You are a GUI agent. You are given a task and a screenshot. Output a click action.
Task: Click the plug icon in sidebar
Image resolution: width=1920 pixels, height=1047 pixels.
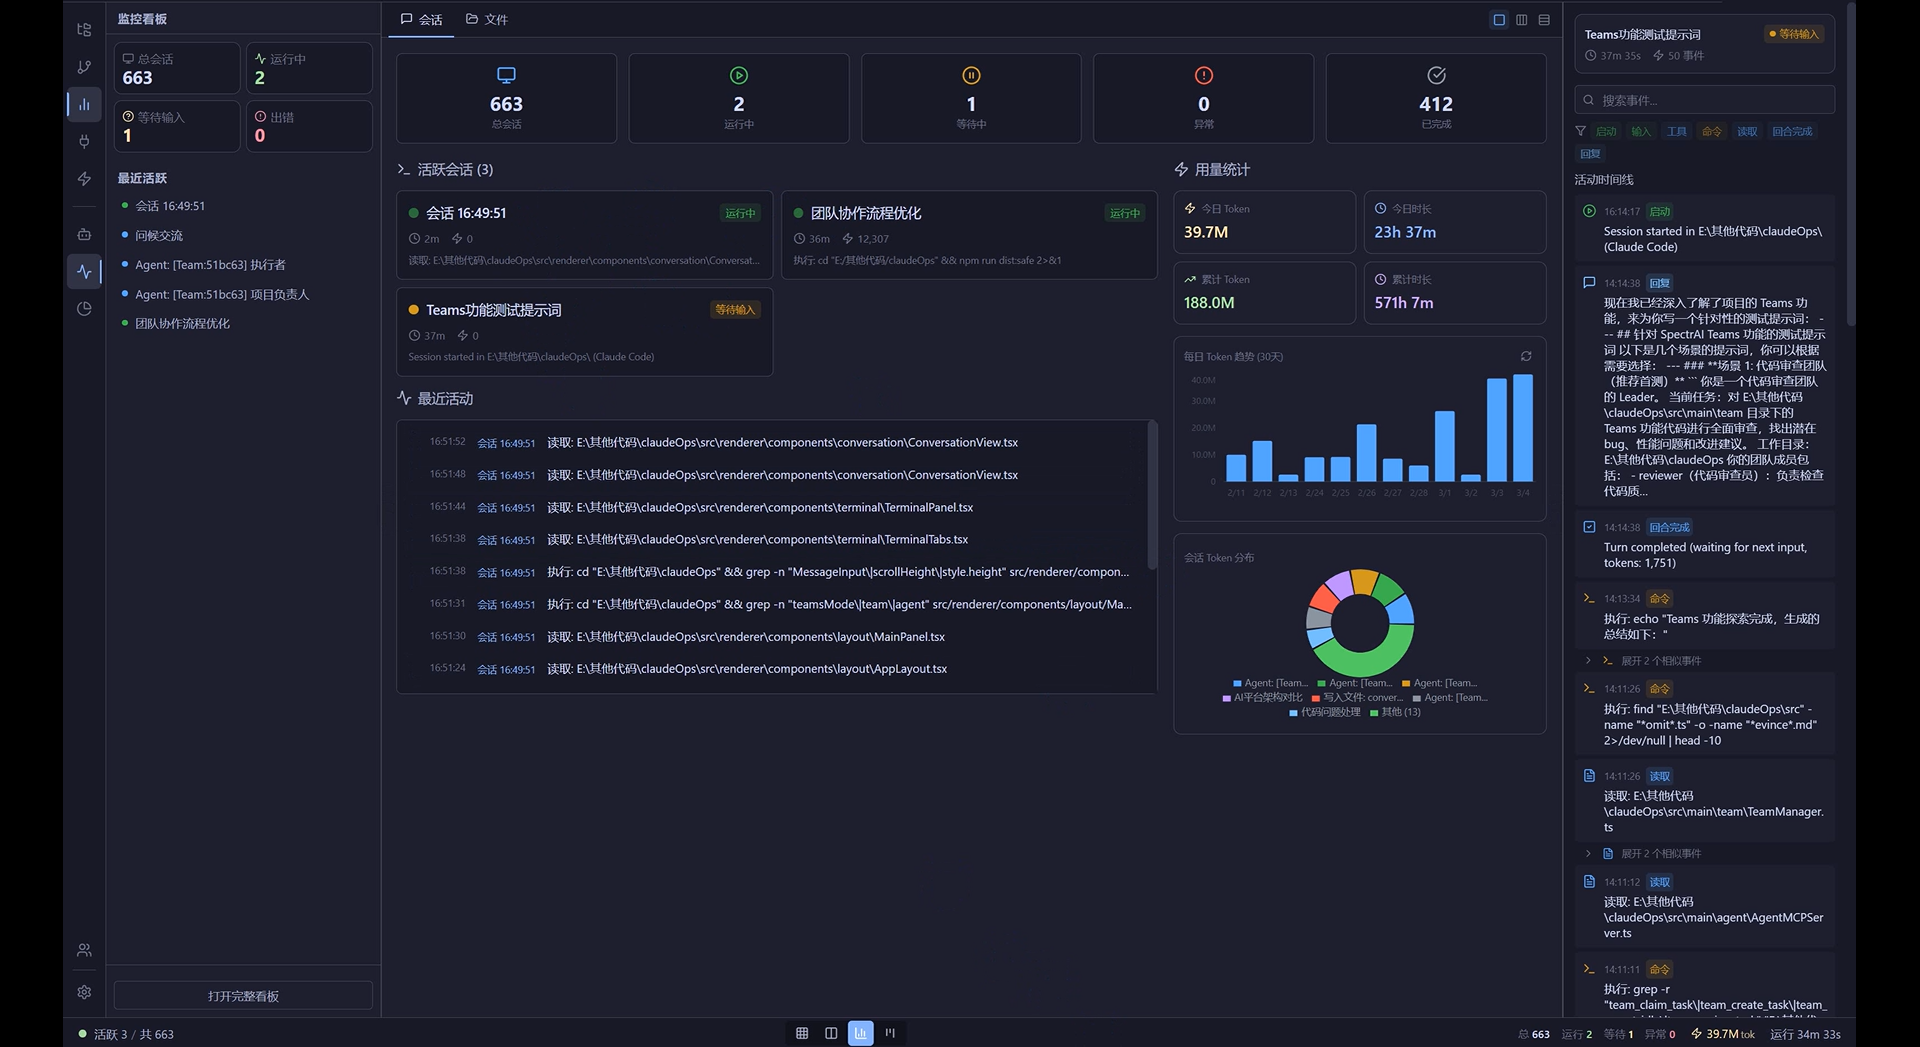point(84,142)
